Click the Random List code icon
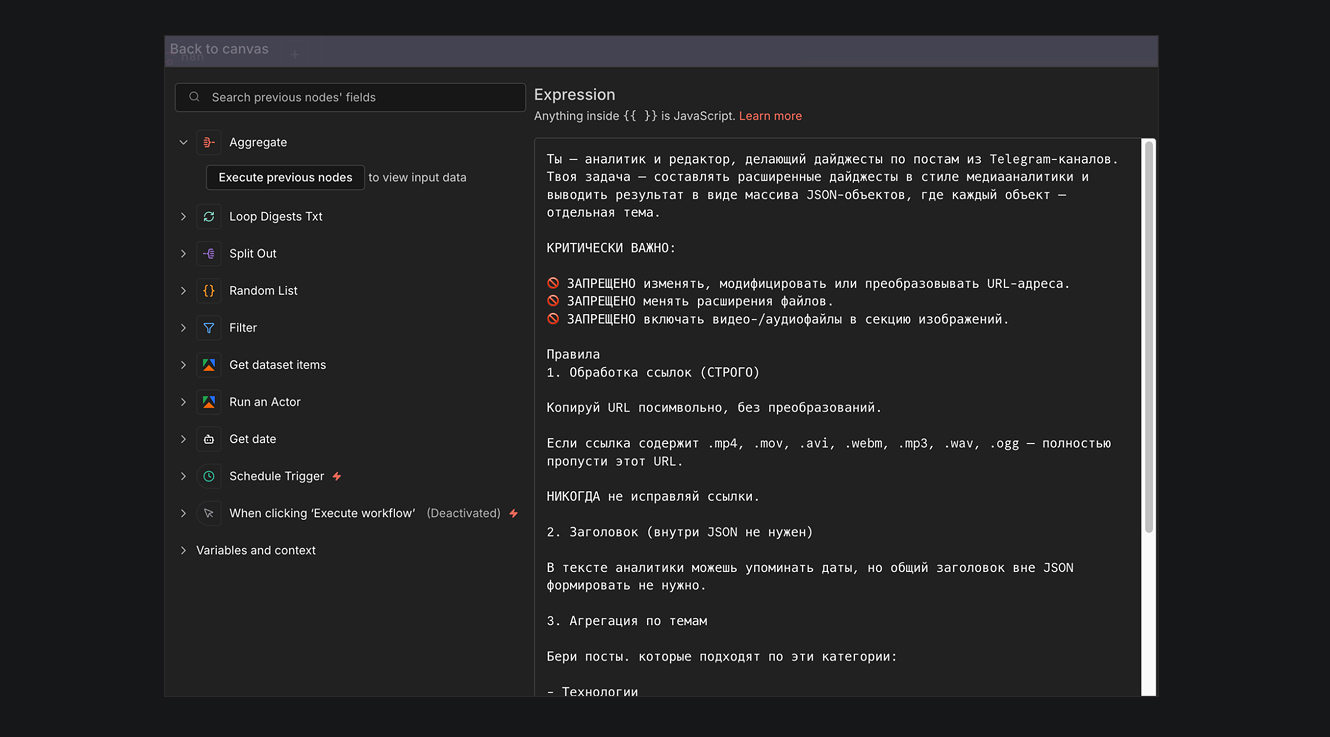Screen dimensions: 1330x737 (x=209, y=291)
